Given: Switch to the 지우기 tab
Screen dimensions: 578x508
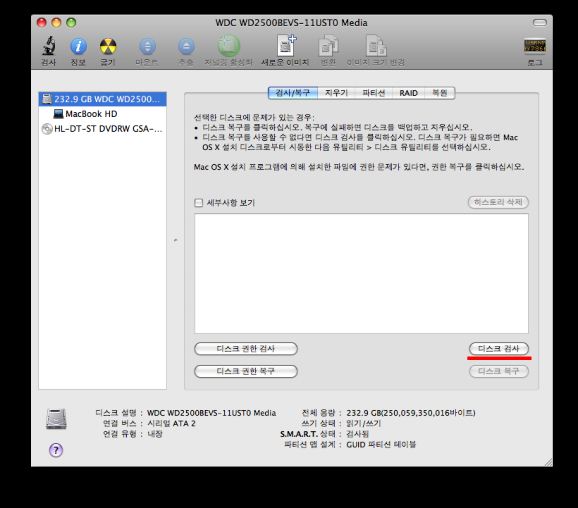Looking at the screenshot, I should pos(336,93).
